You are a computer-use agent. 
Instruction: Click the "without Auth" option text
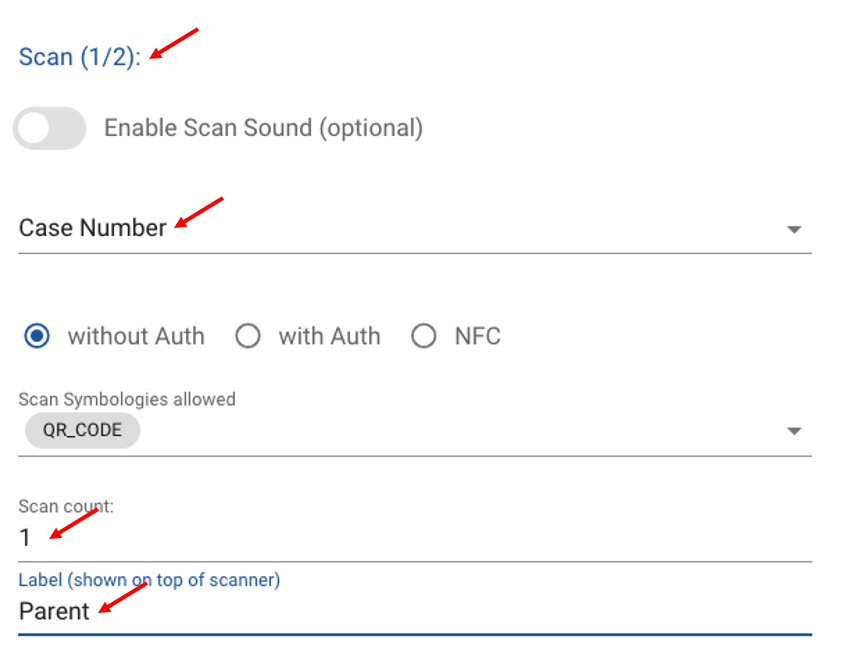pos(136,336)
